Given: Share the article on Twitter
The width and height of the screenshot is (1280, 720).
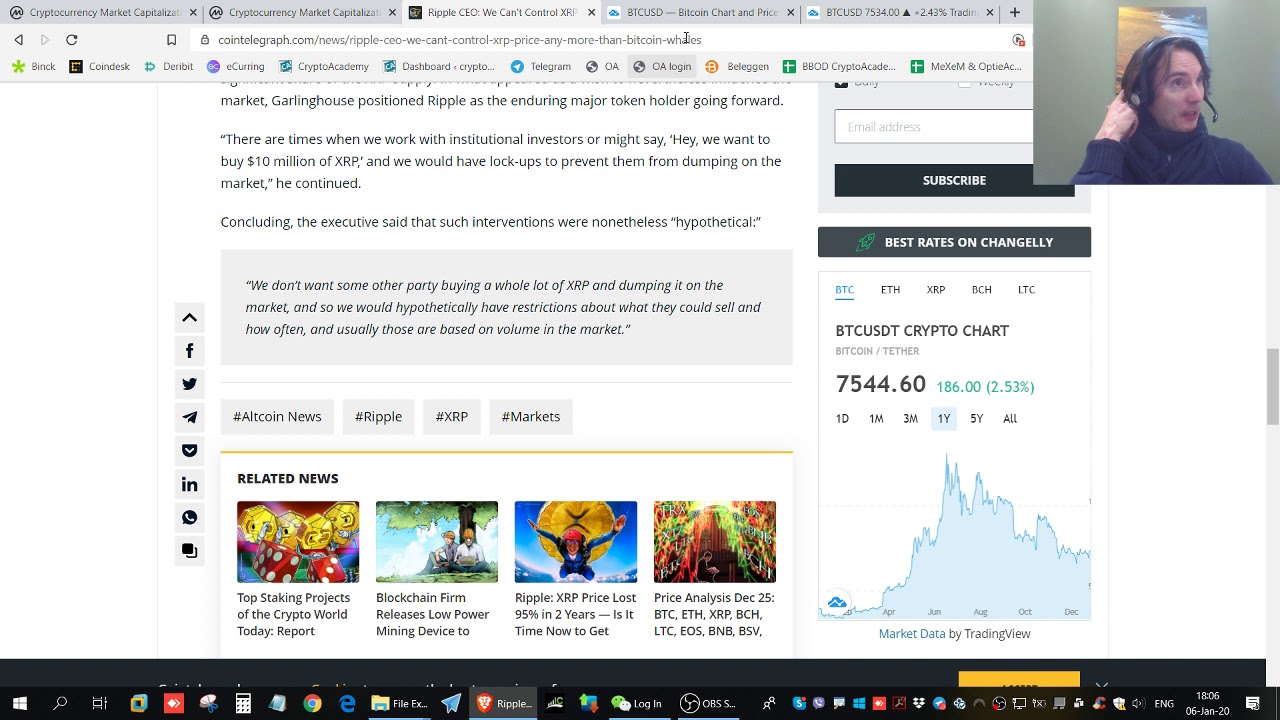Looking at the screenshot, I should 189,384.
